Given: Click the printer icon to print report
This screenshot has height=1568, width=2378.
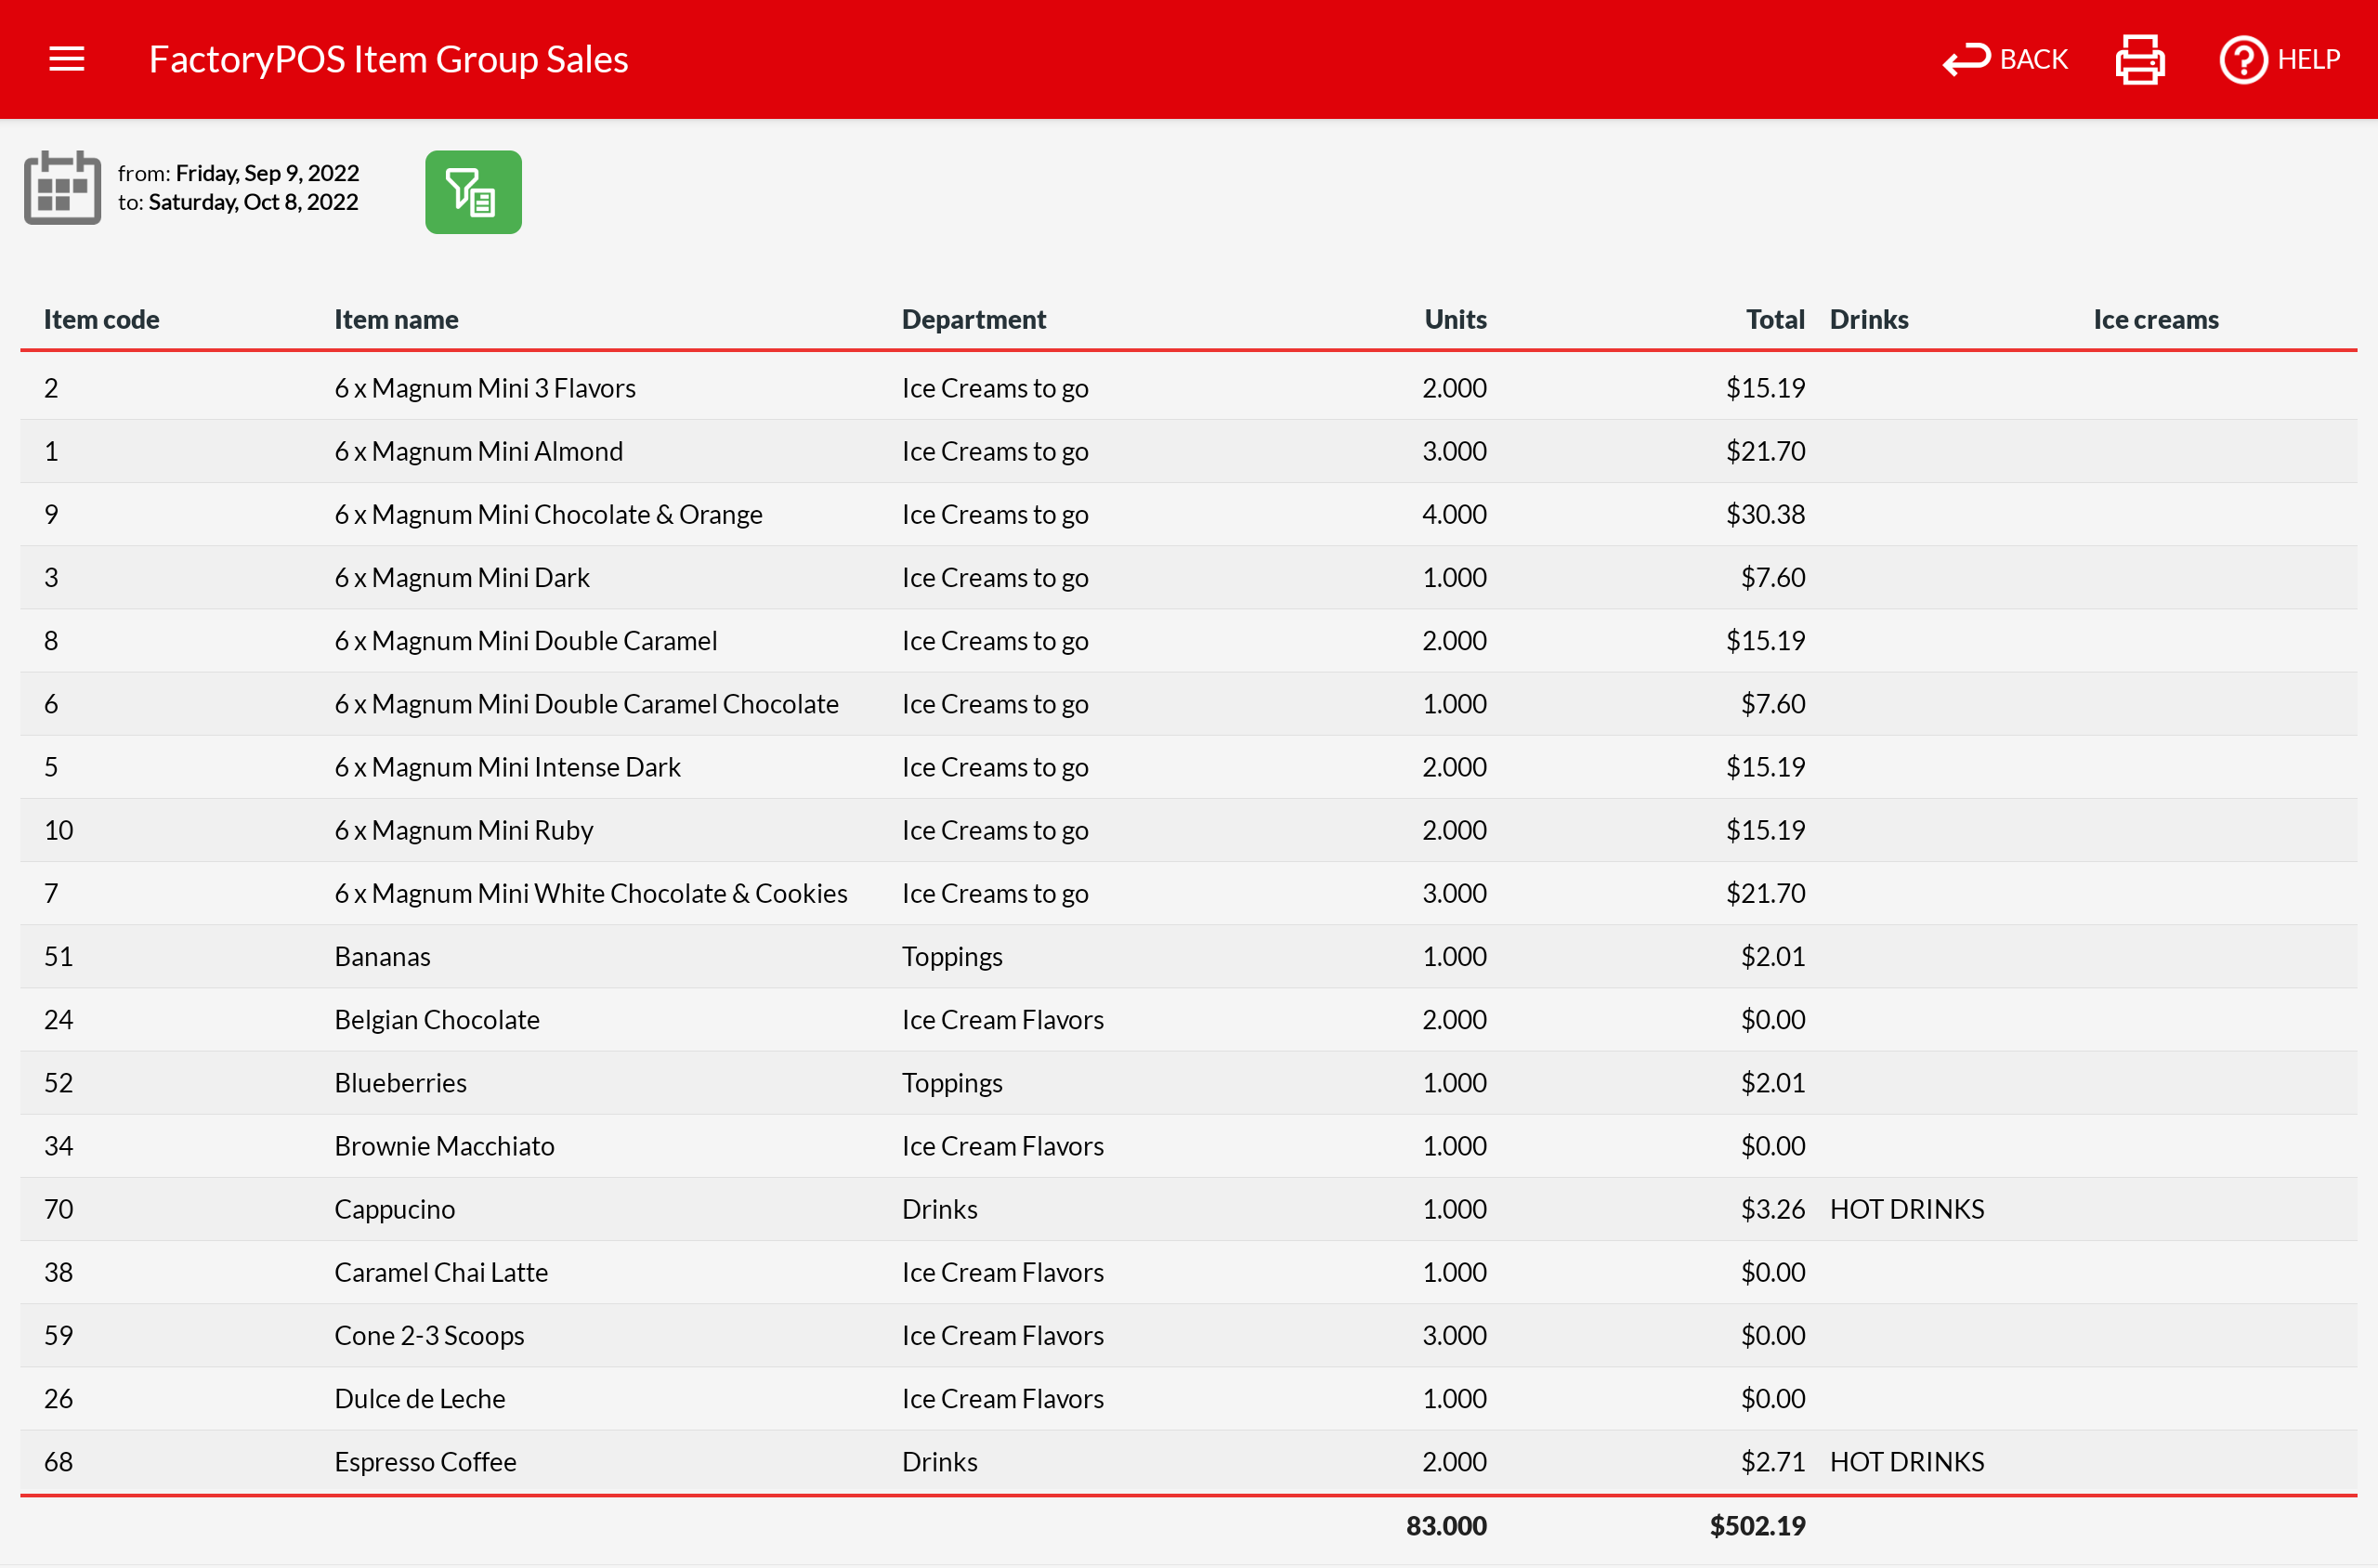Looking at the screenshot, I should (2139, 60).
